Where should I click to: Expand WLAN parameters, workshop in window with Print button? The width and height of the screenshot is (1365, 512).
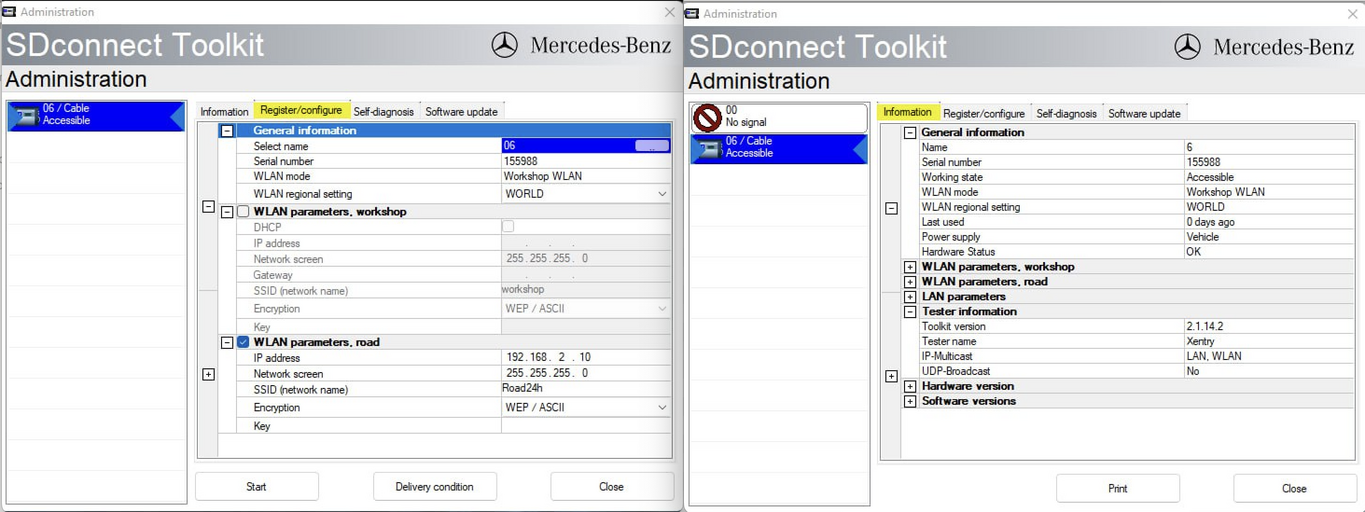coord(910,267)
